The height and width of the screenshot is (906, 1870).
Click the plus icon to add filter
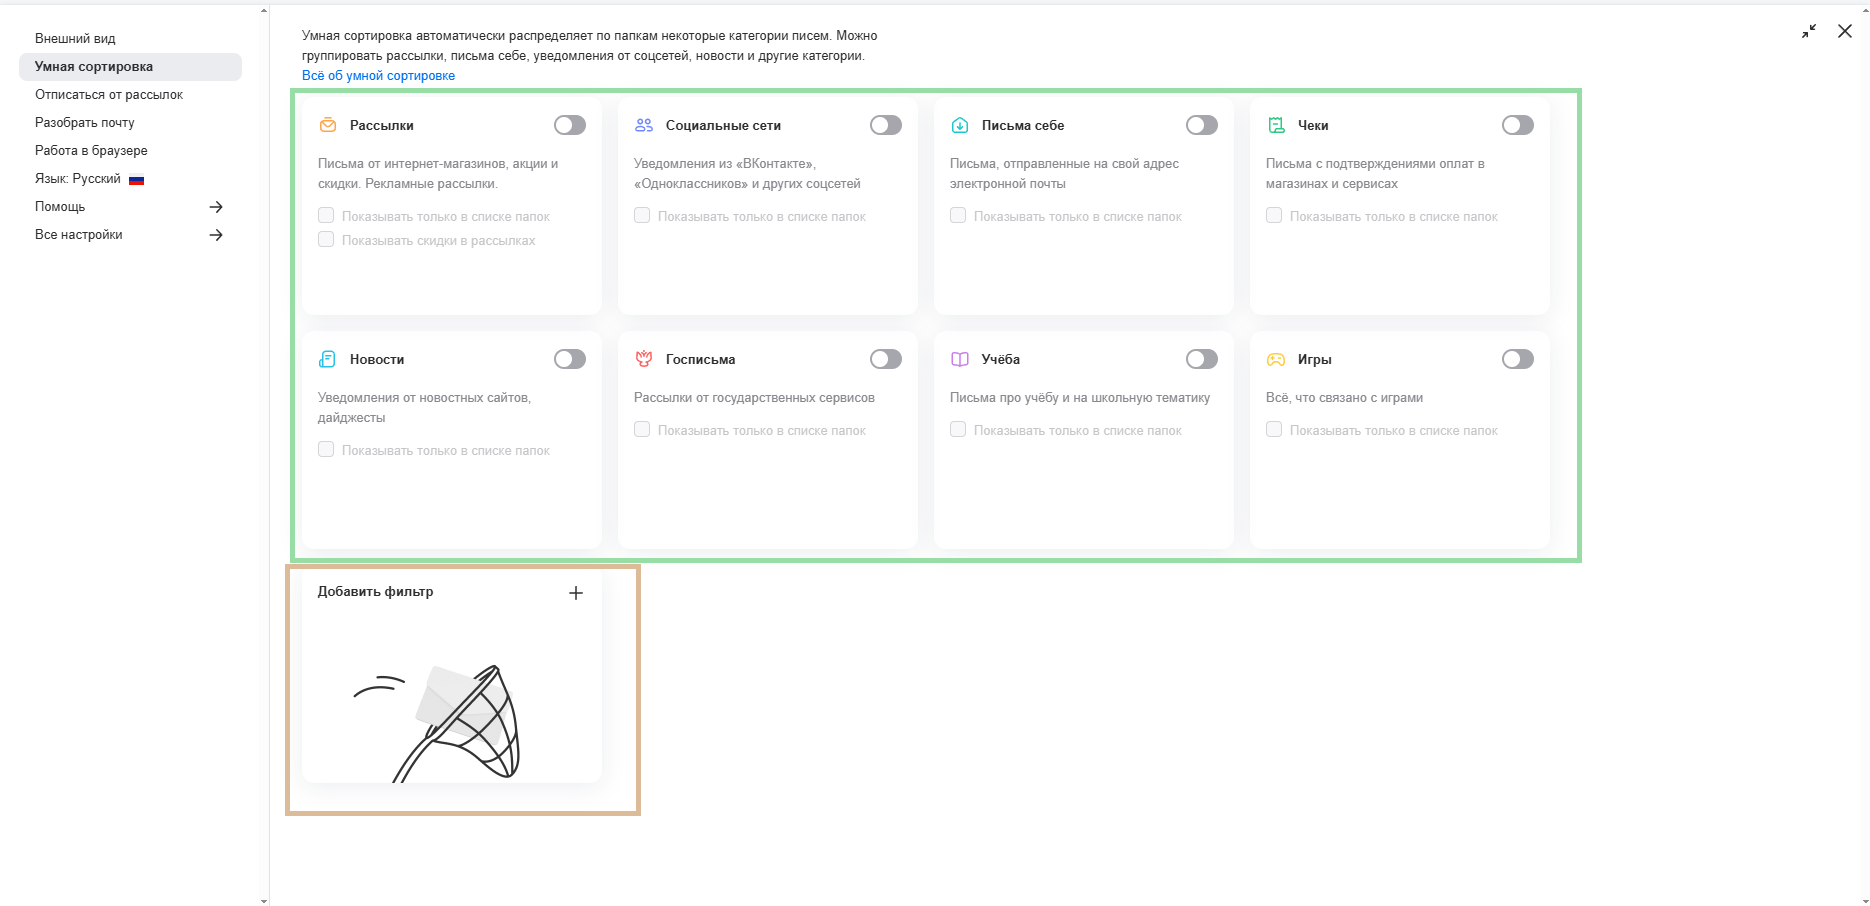[576, 593]
